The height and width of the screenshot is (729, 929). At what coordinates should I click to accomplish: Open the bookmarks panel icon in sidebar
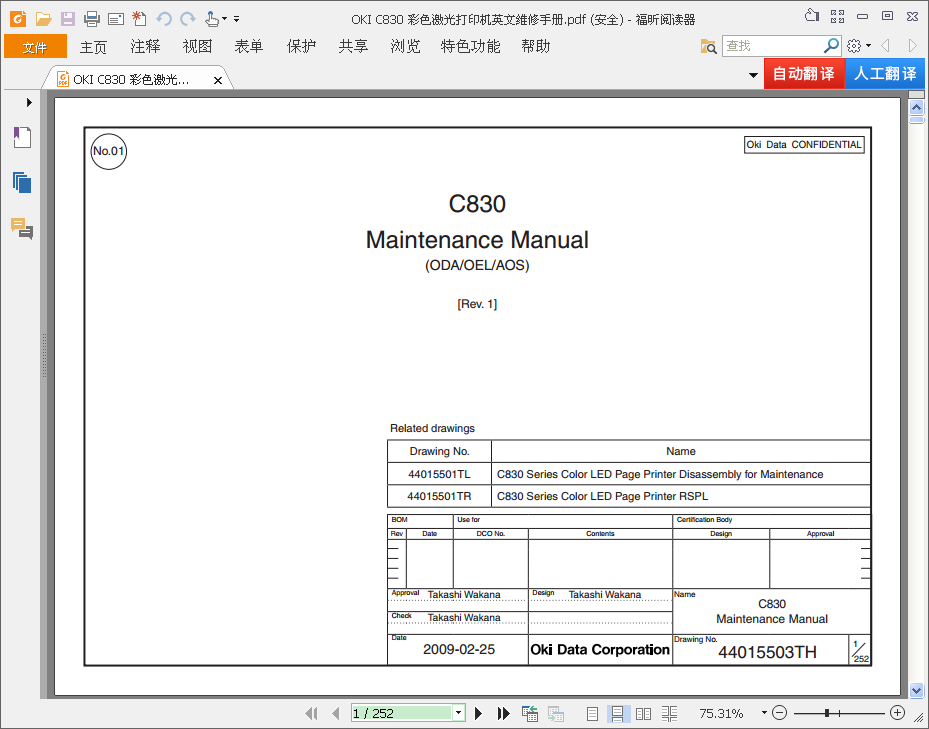(x=22, y=138)
